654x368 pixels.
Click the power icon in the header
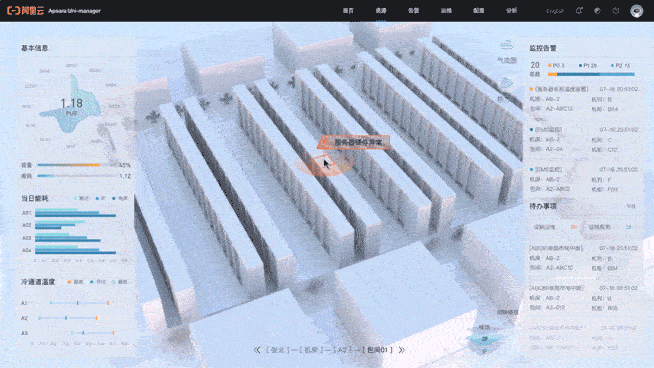616,11
